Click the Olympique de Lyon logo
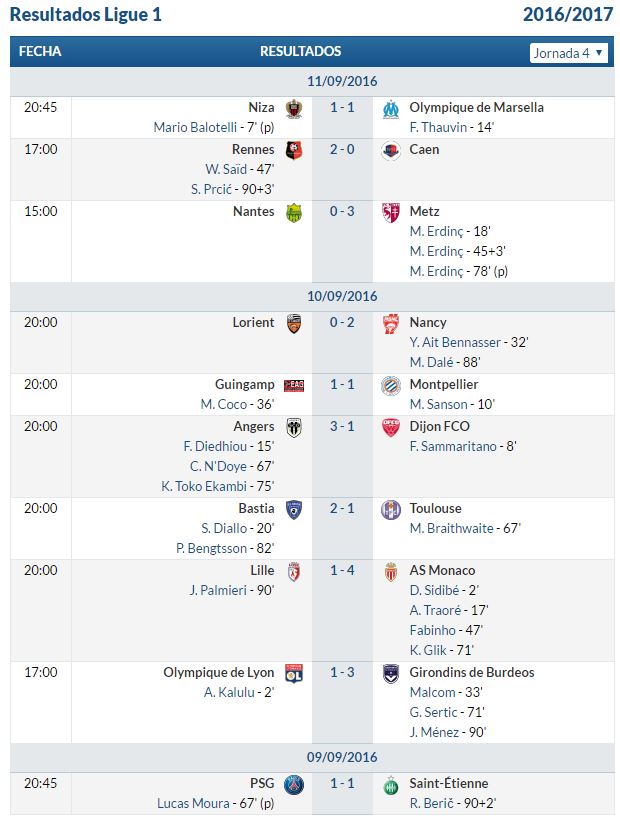620x830 pixels. pos(294,673)
